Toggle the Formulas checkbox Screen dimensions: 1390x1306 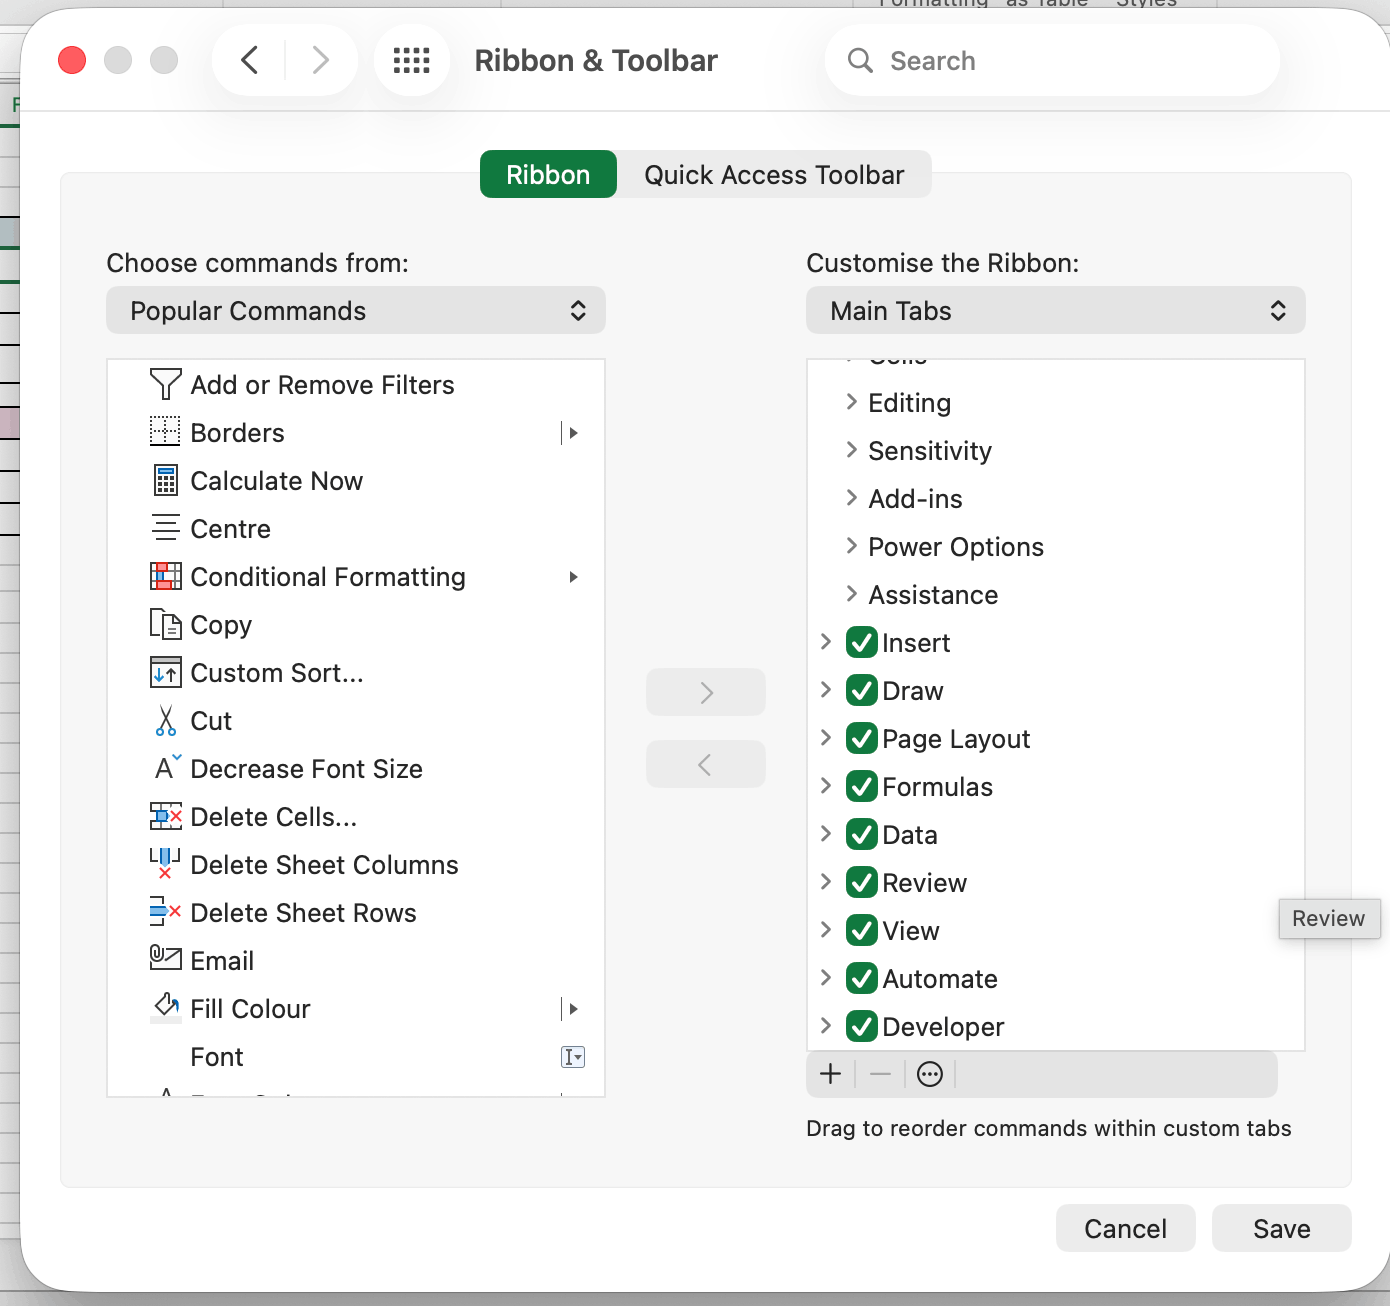coord(861,786)
